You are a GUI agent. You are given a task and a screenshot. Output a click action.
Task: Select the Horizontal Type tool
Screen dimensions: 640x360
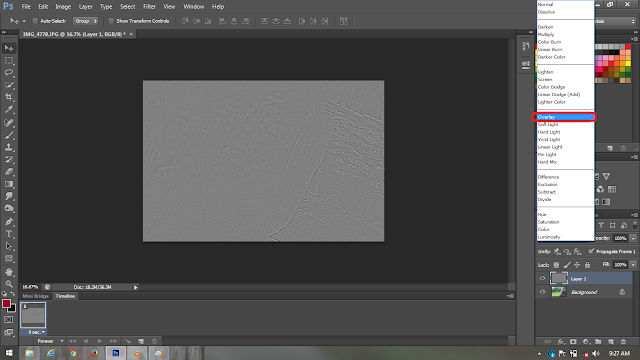tap(9, 234)
